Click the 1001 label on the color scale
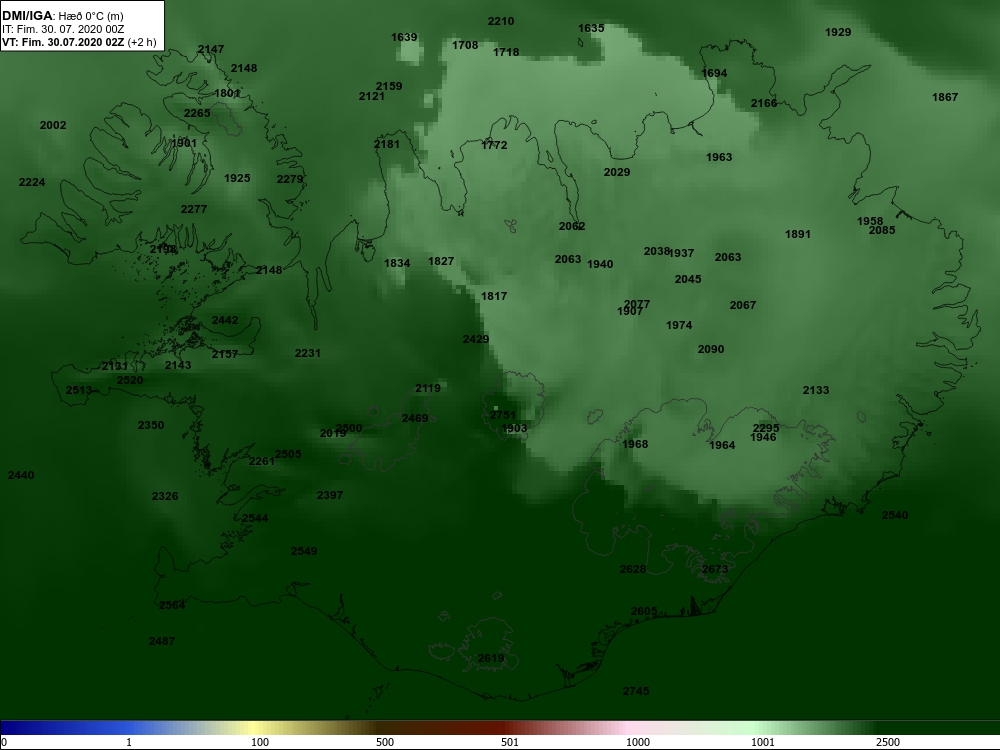 click(762, 742)
